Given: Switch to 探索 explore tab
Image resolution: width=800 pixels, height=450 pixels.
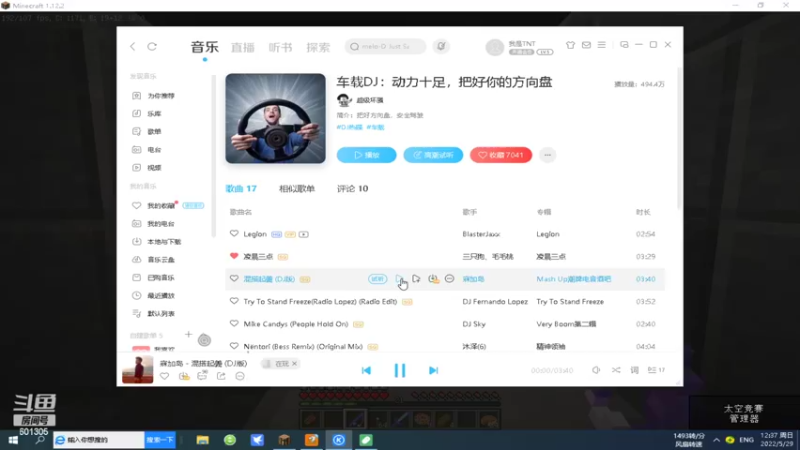Looking at the screenshot, I should (x=318, y=47).
